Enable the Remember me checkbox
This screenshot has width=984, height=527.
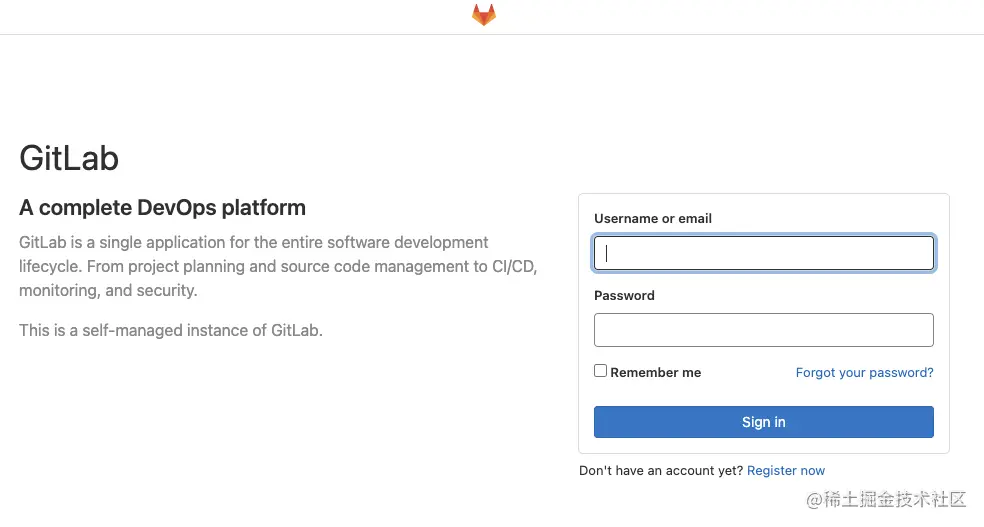pyautogui.click(x=601, y=371)
